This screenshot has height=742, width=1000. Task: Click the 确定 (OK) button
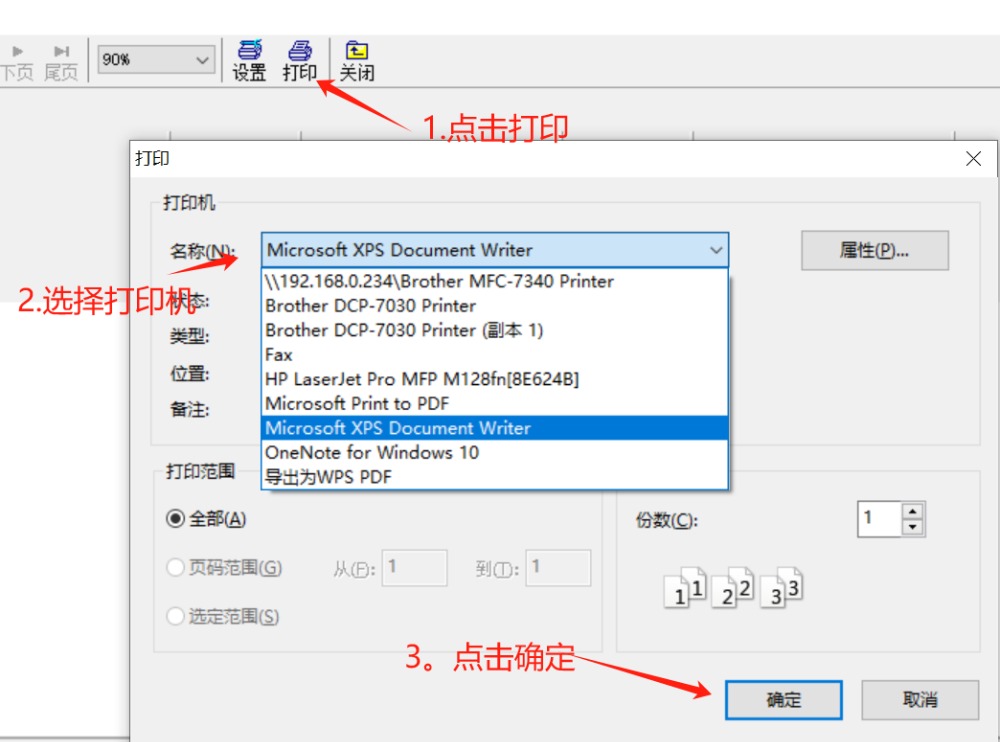click(783, 700)
